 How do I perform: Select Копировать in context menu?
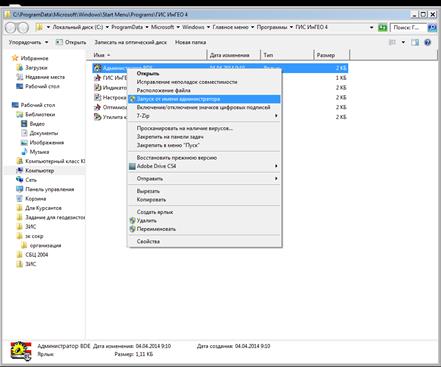[204, 200]
